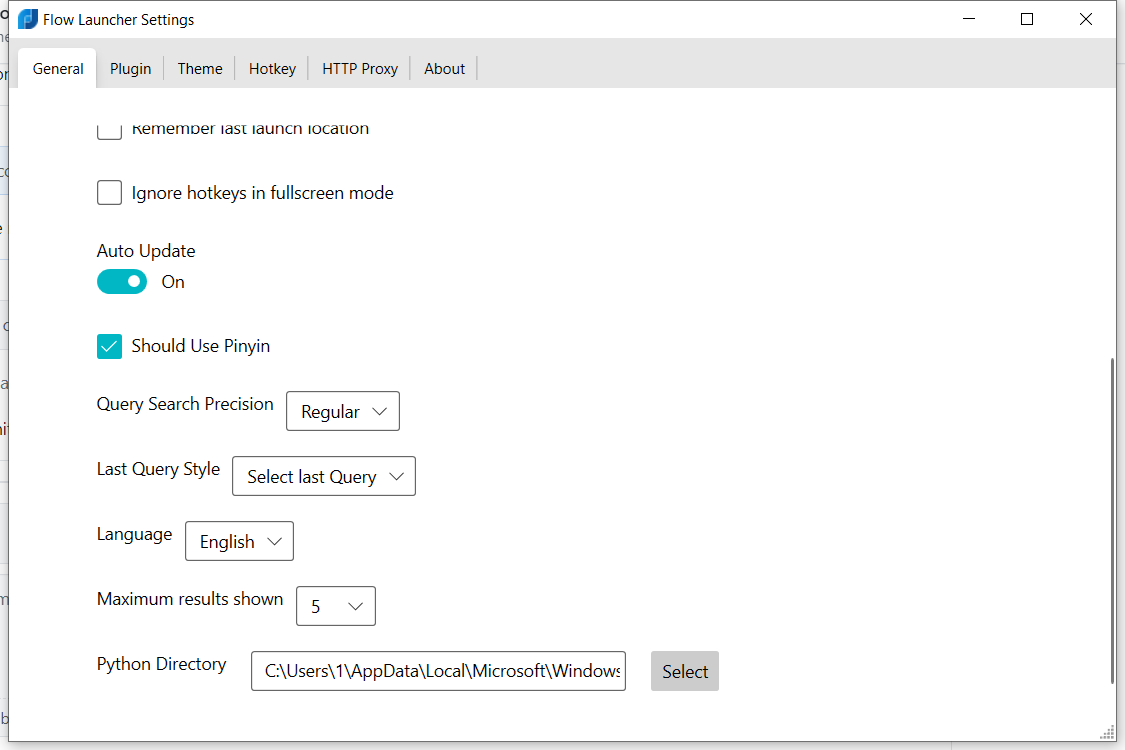The width and height of the screenshot is (1125, 750).
Task: Open the Maximum results shown dropdown
Action: point(336,606)
